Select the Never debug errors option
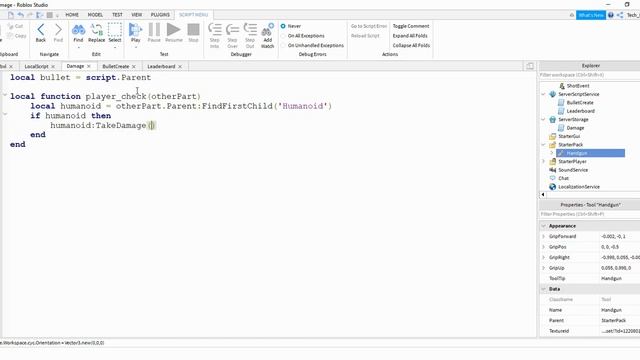The image size is (640, 360). point(283,26)
